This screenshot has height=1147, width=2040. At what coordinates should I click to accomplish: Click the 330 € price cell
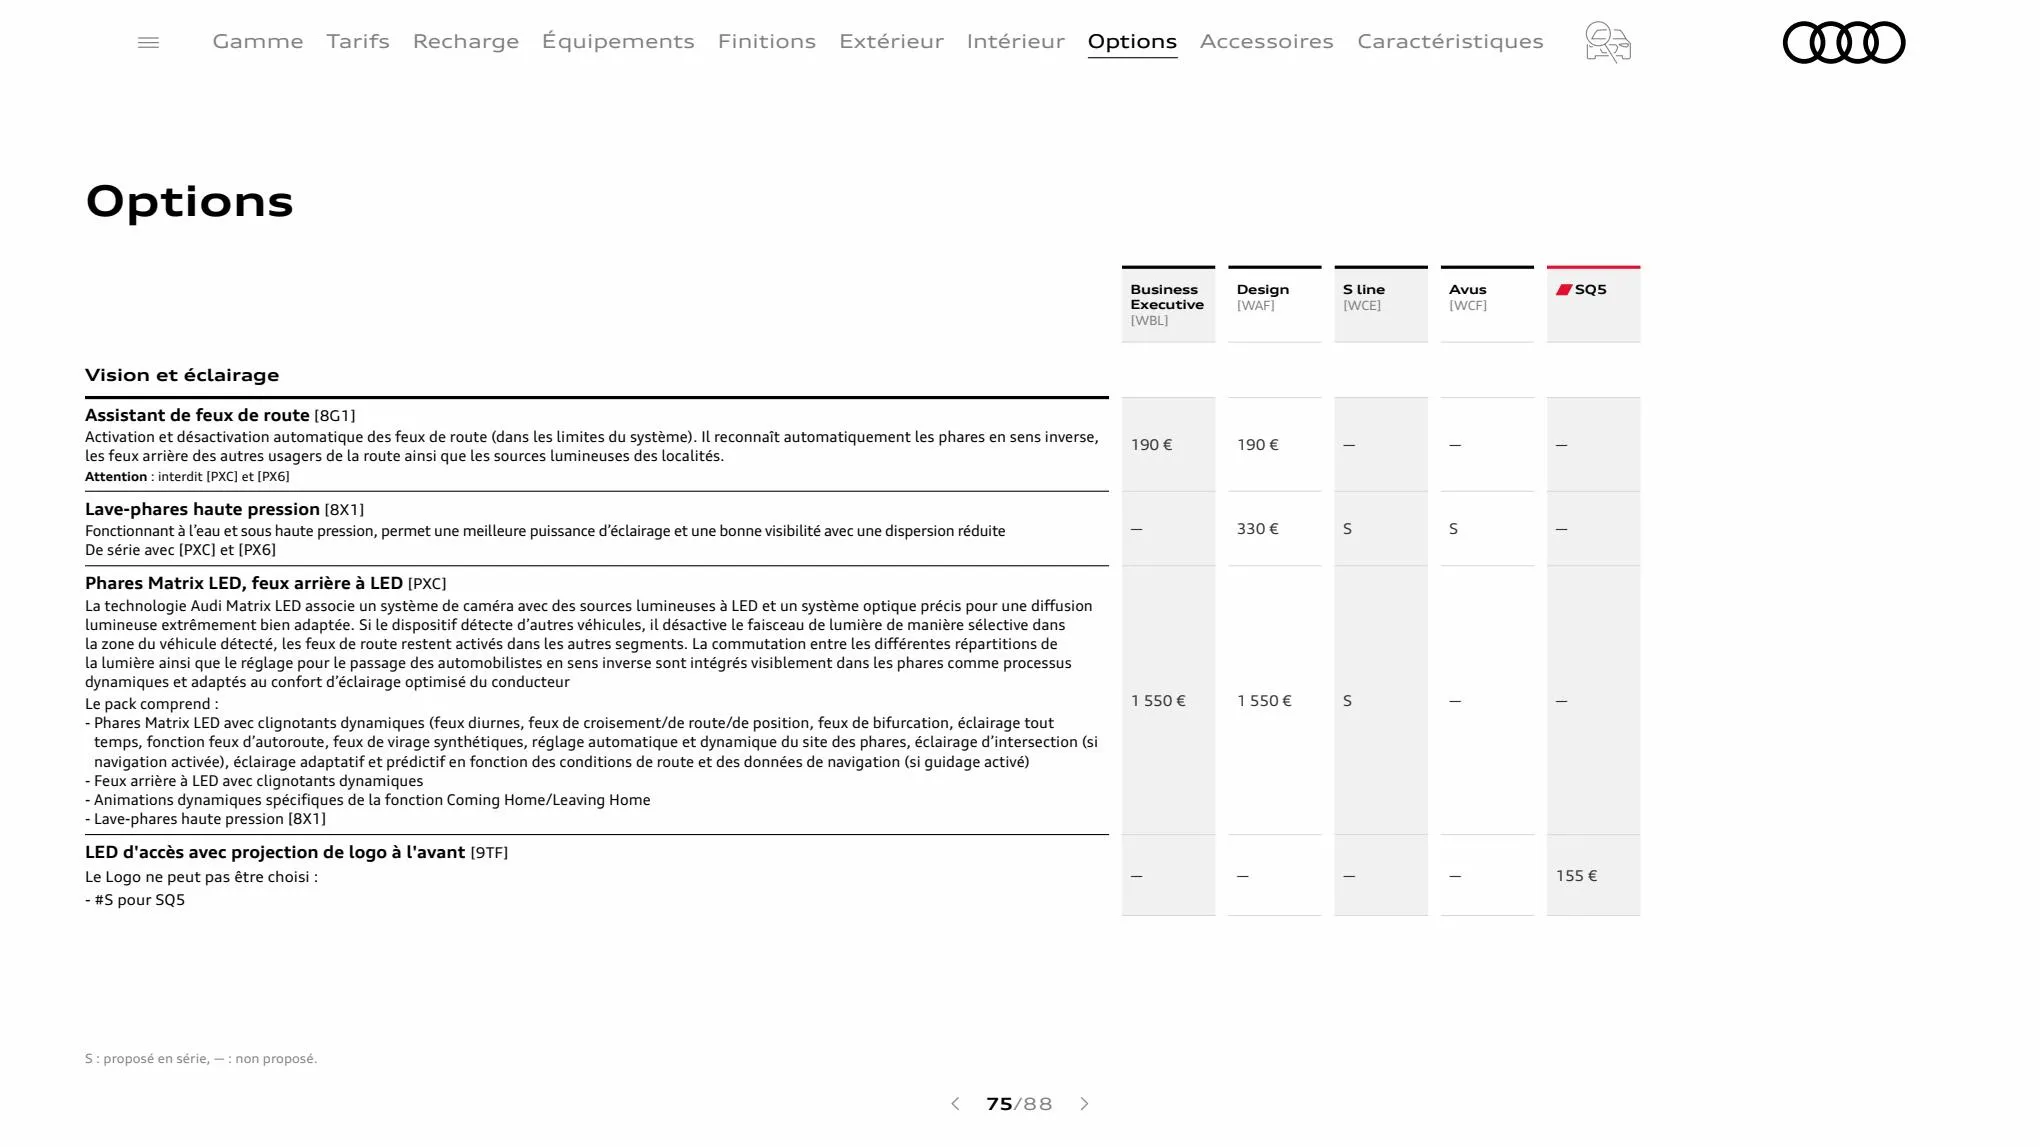1257,529
